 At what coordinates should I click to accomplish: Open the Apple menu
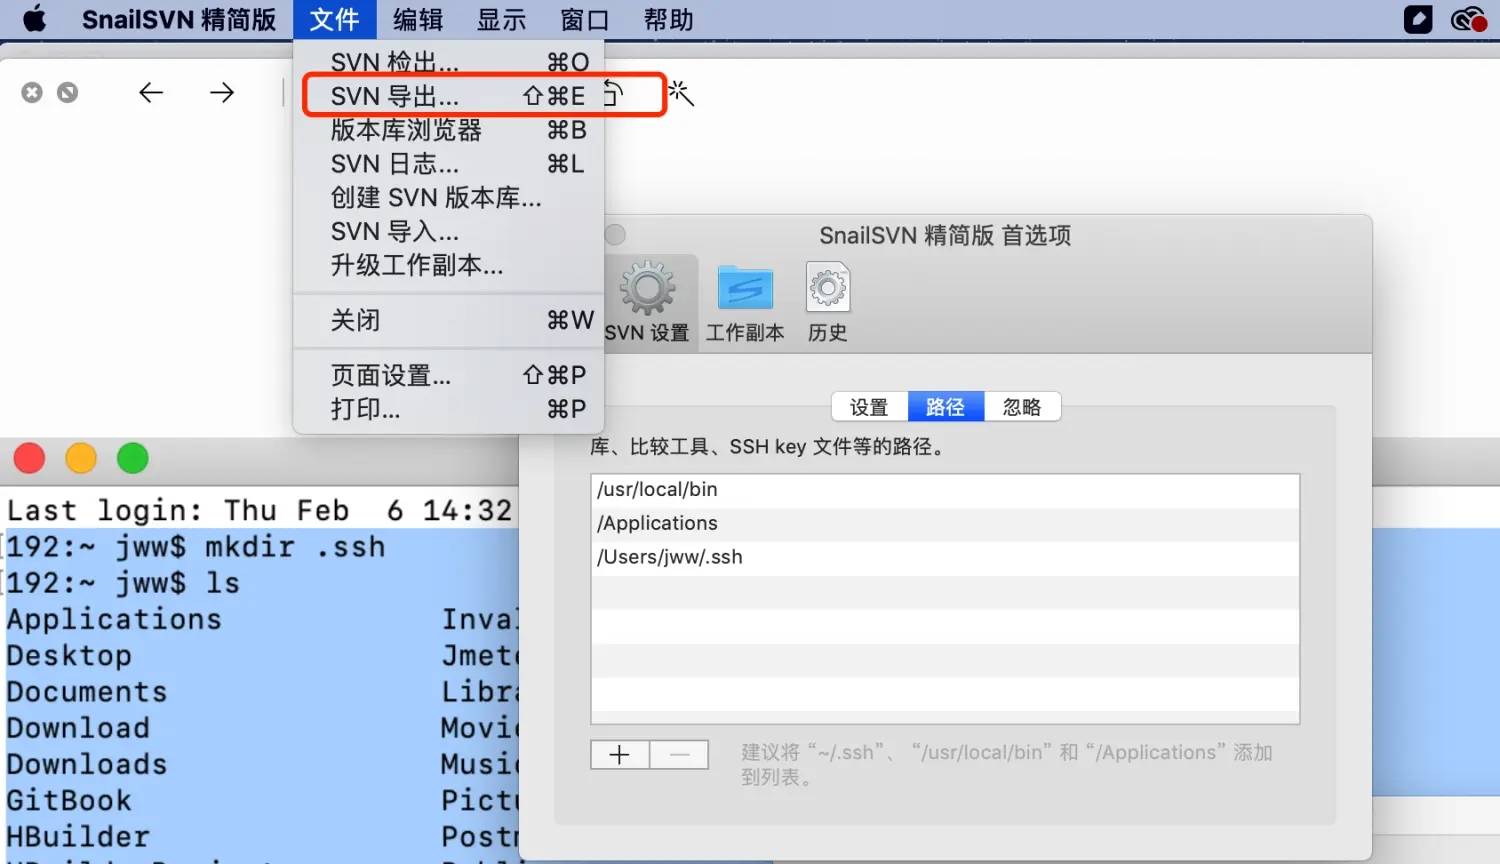(34, 19)
